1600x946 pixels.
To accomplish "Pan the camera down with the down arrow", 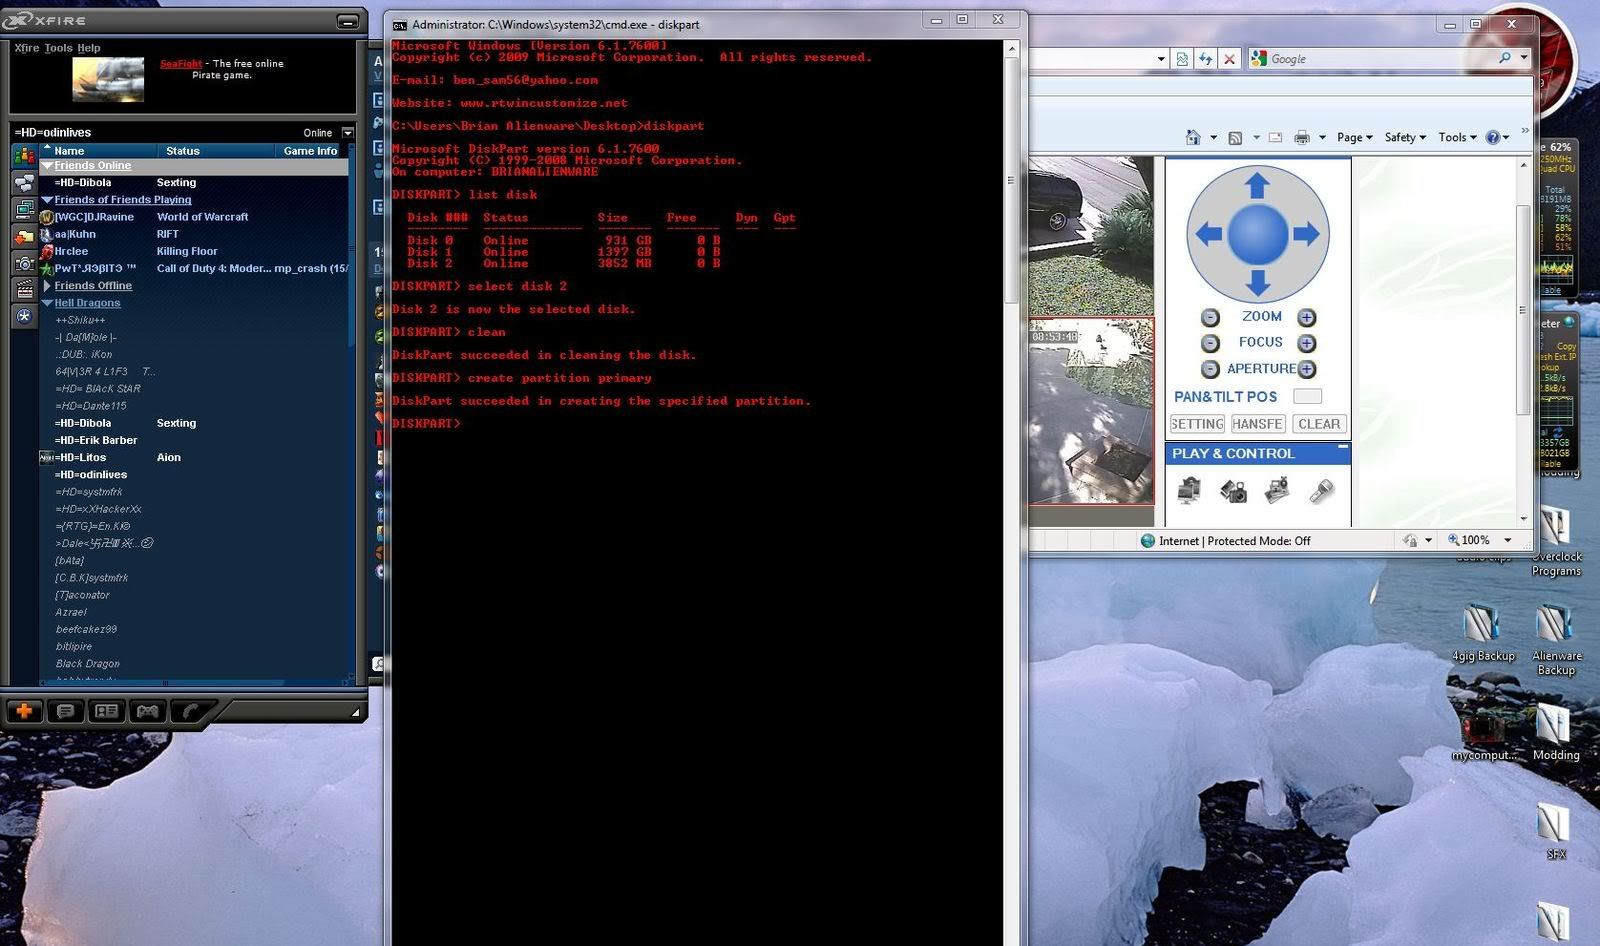I will coord(1257,283).
